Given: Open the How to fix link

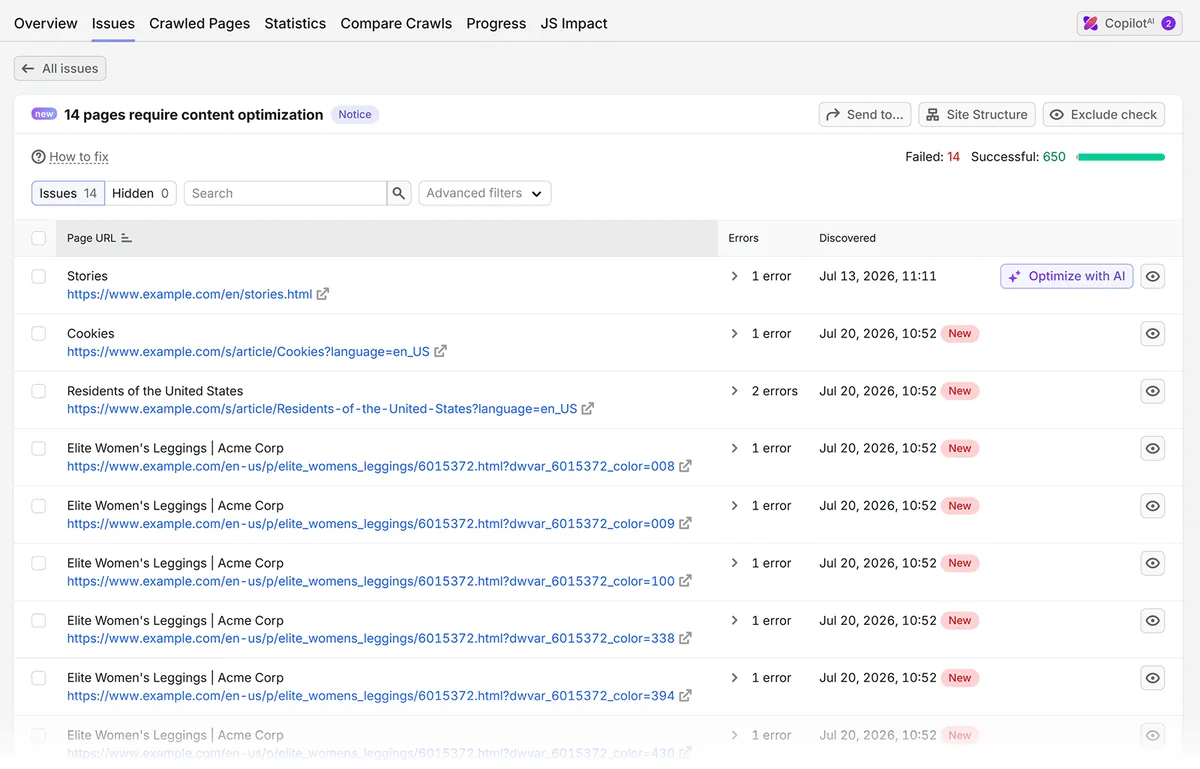Looking at the screenshot, I should coord(79,157).
